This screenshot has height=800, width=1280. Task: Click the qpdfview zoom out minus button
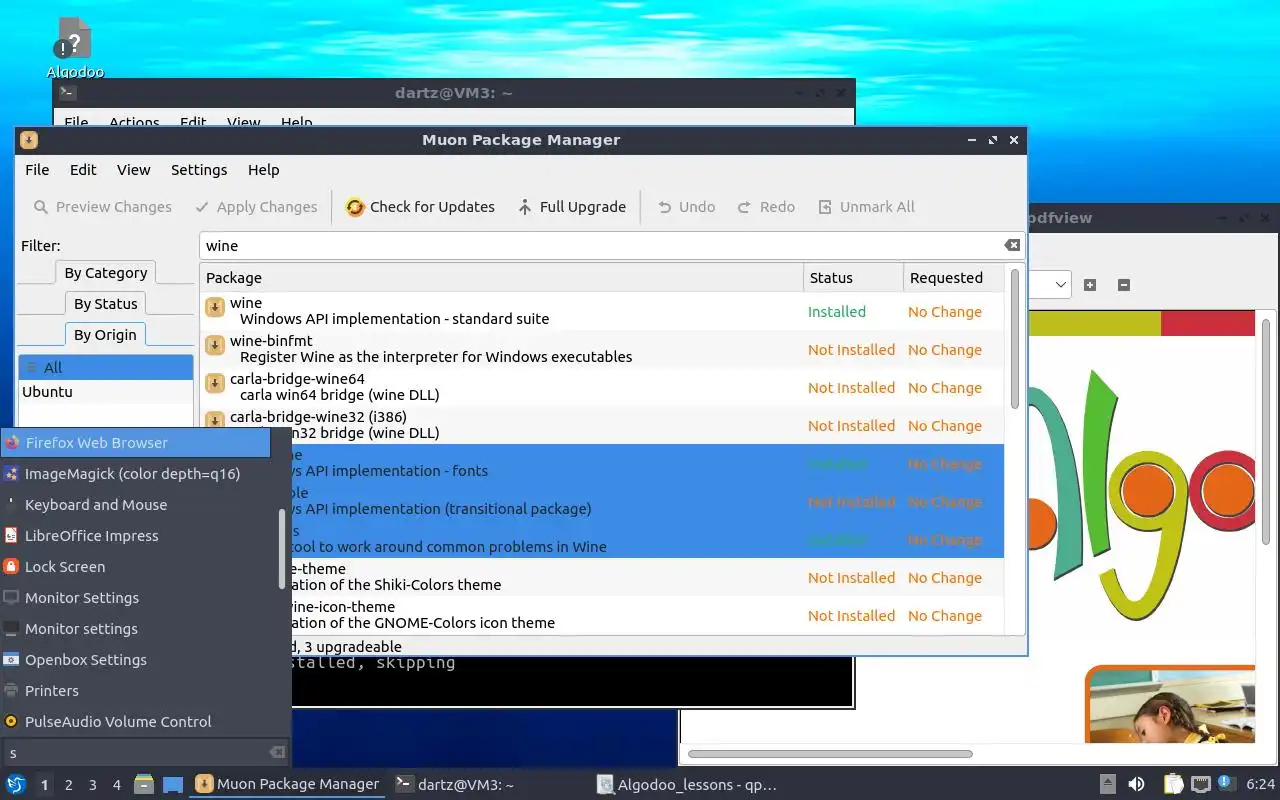pyautogui.click(x=1123, y=285)
